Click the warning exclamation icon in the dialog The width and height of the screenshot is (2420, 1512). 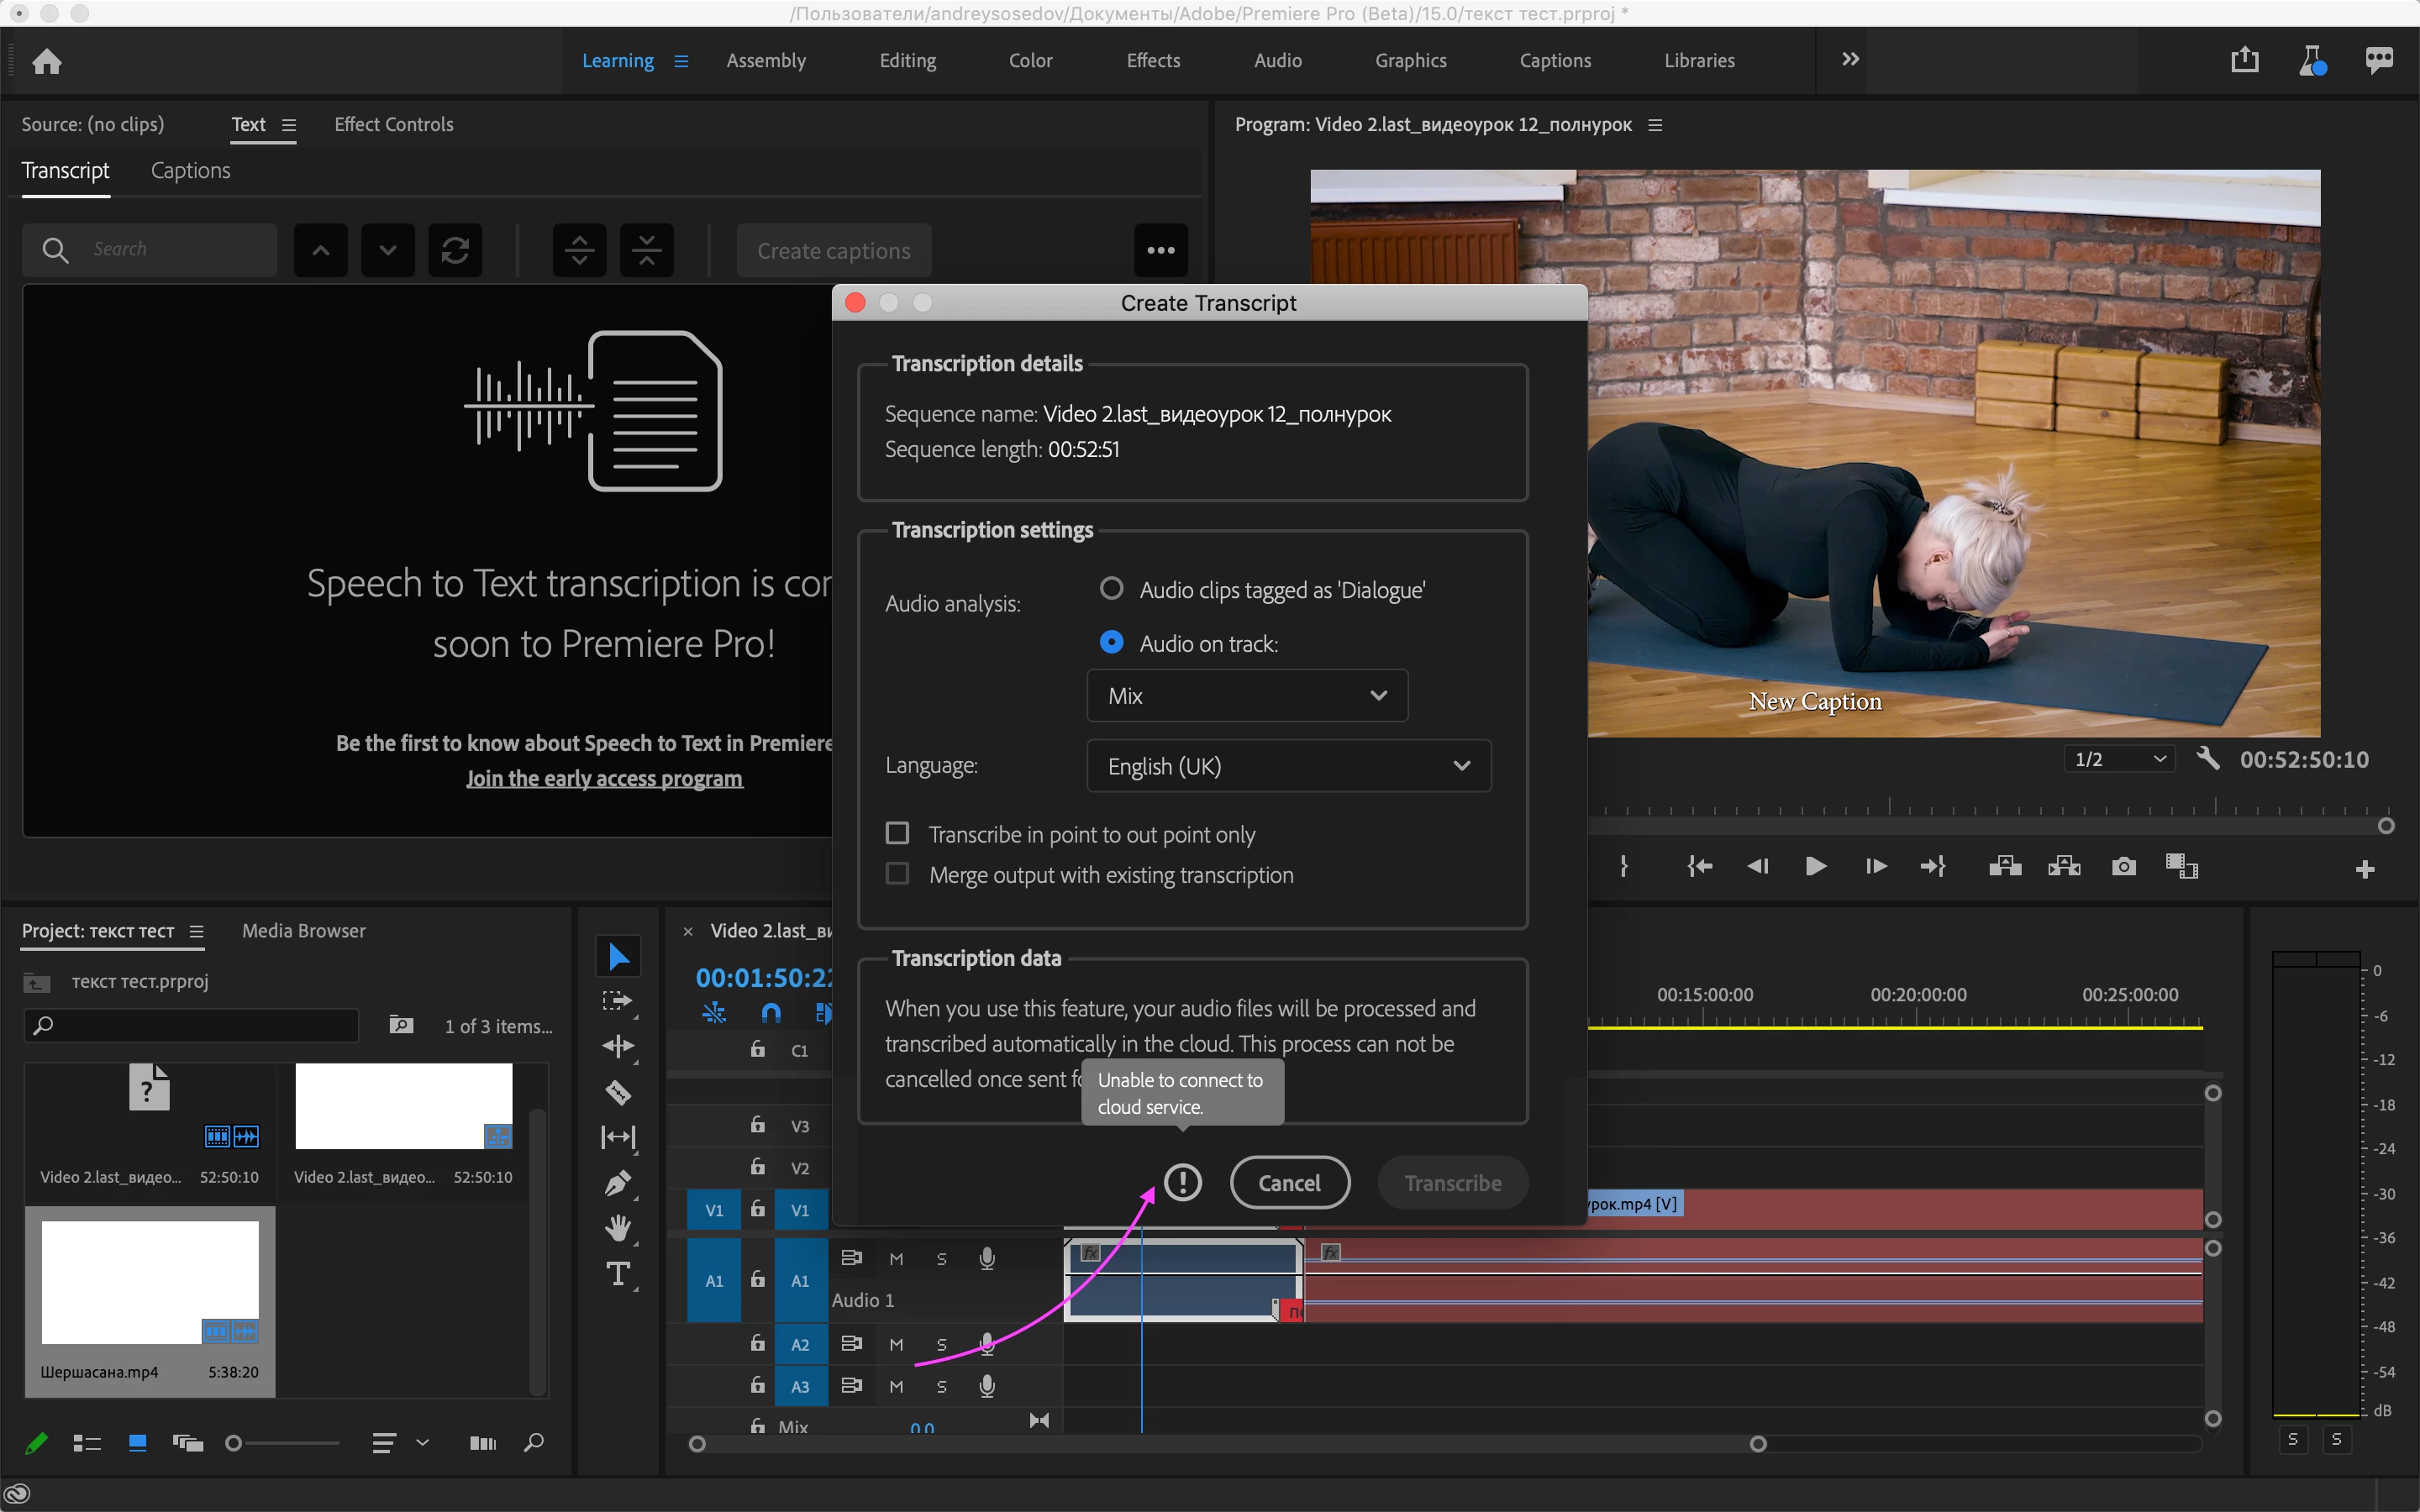pos(1182,1182)
